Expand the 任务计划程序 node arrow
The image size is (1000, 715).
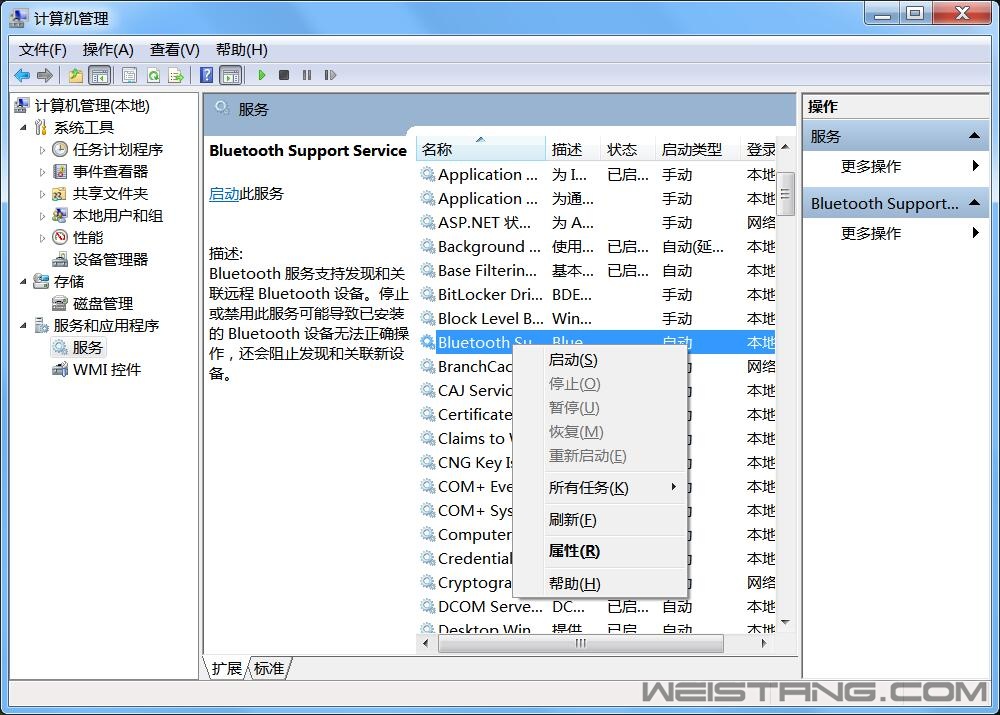(42, 151)
